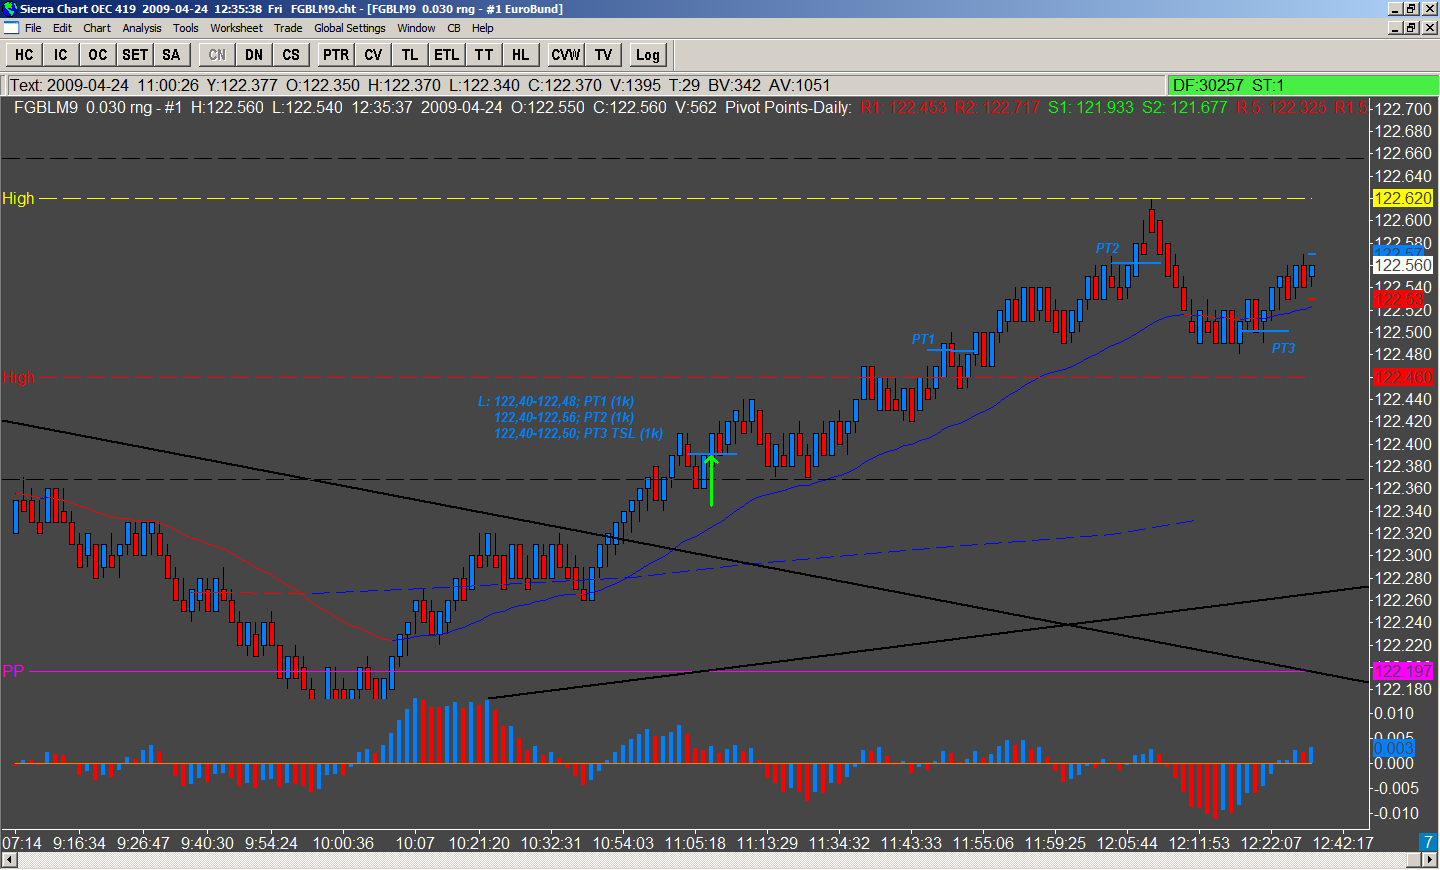
Task: Click the 10:00:36 time axis label
Action: (343, 843)
